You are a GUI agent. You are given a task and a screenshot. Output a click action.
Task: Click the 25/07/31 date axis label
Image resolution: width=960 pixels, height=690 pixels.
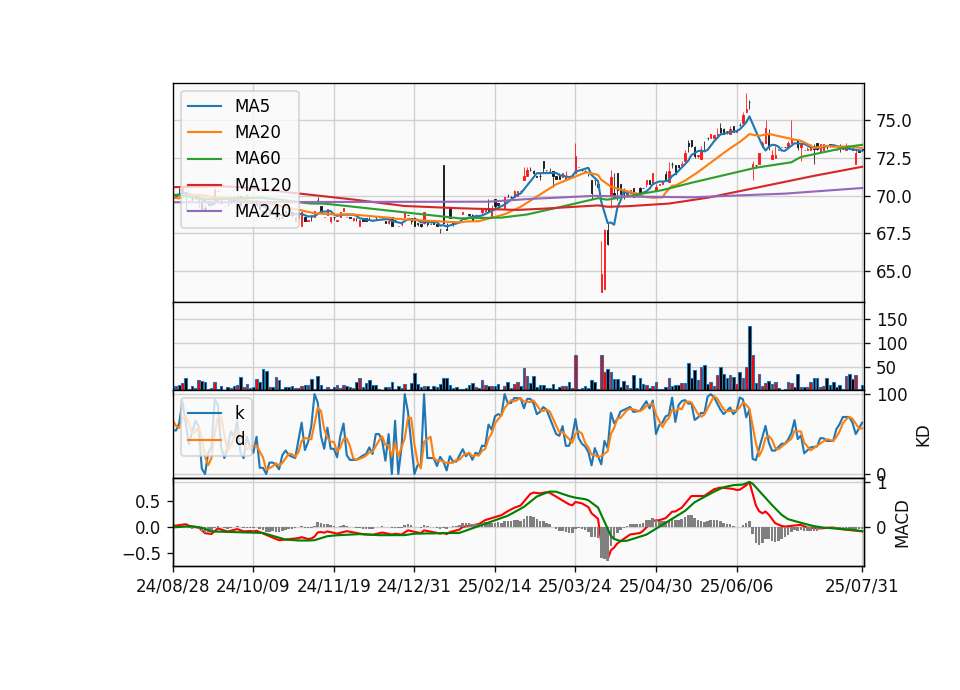point(861,586)
